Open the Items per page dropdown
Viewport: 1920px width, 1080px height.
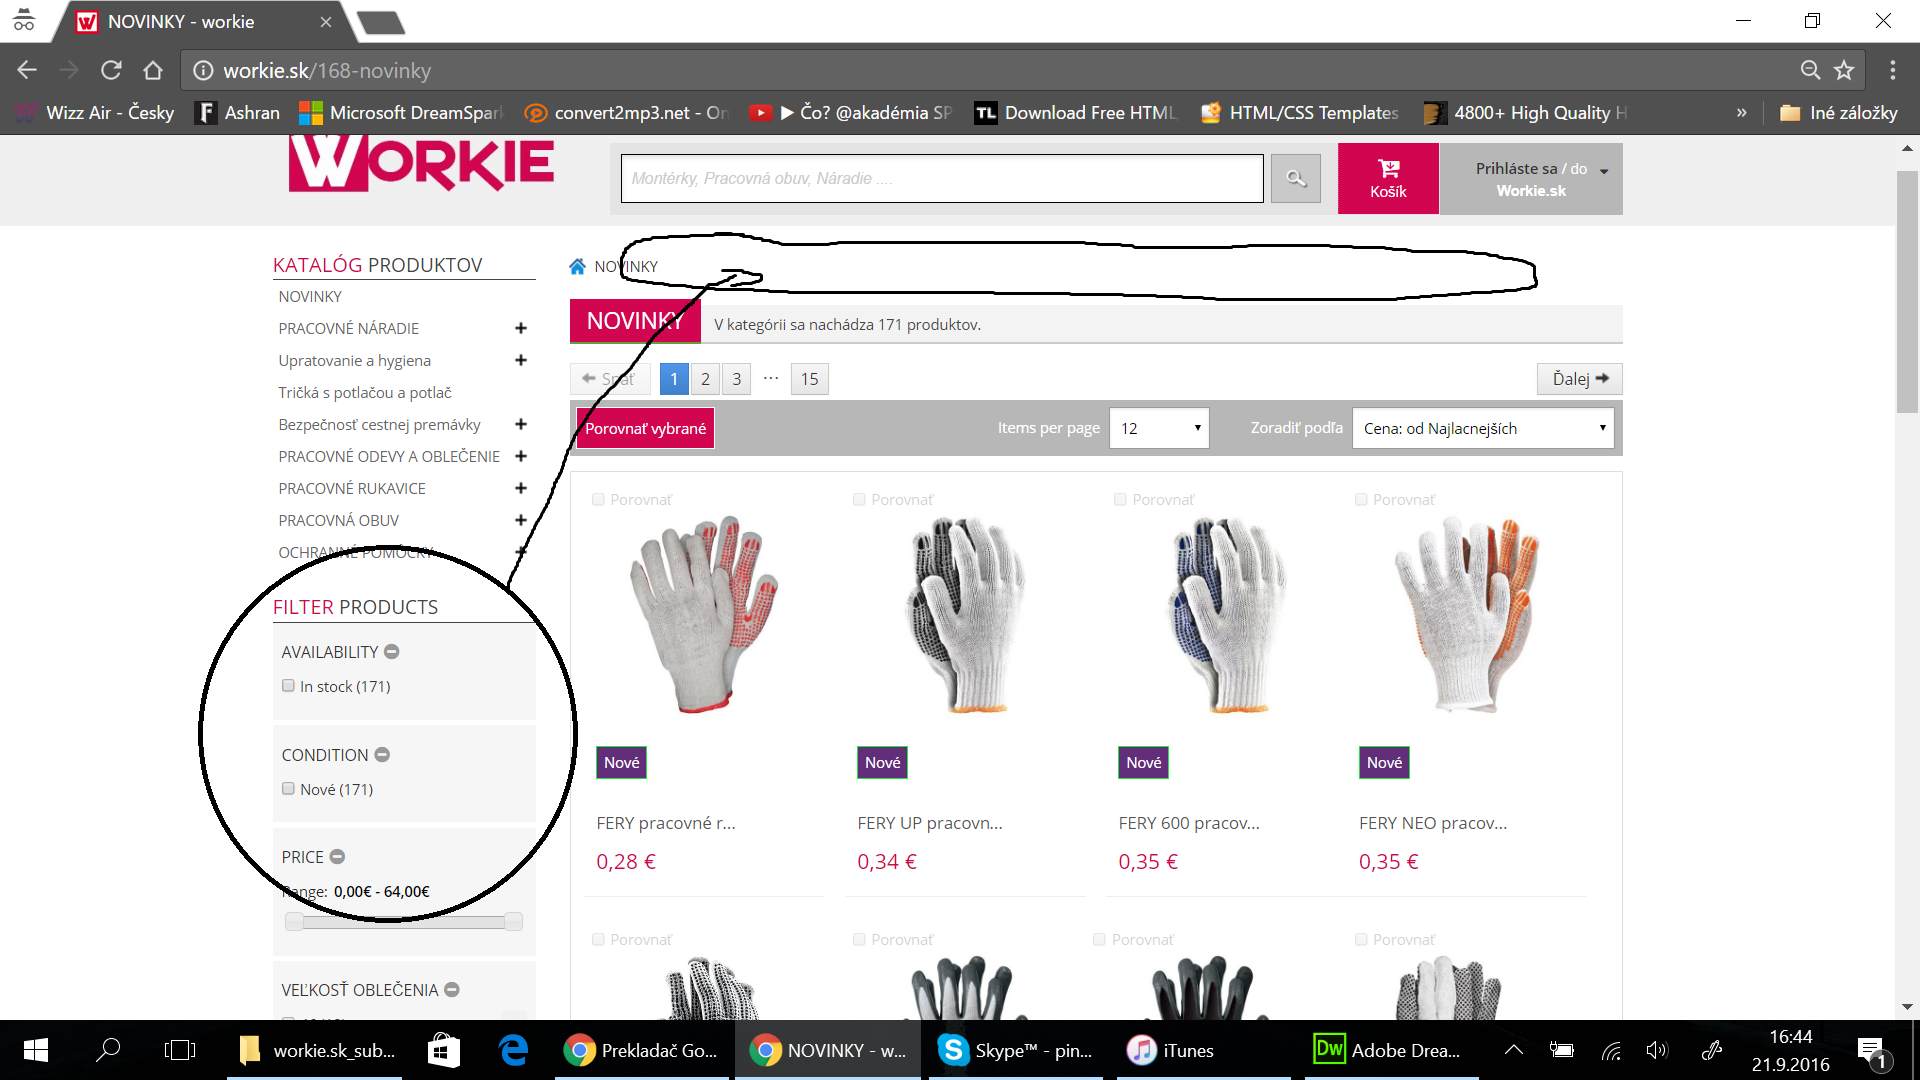(x=1159, y=428)
